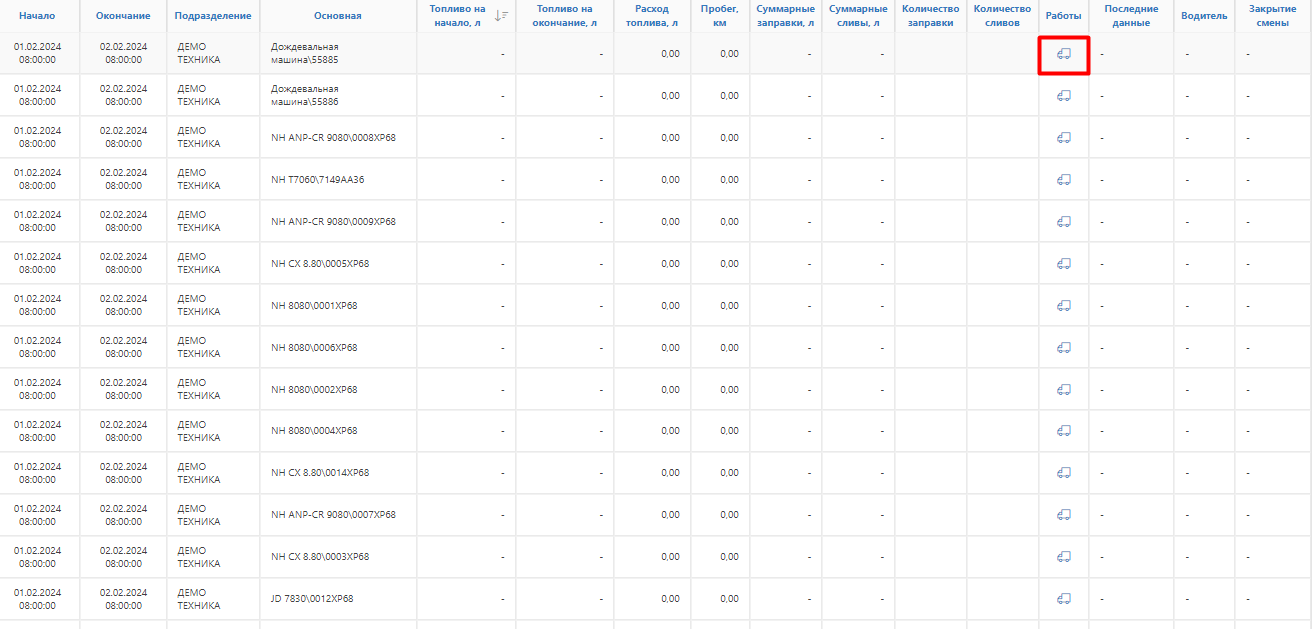Open works icon for NH 8080\0004XP68

click(x=1064, y=431)
